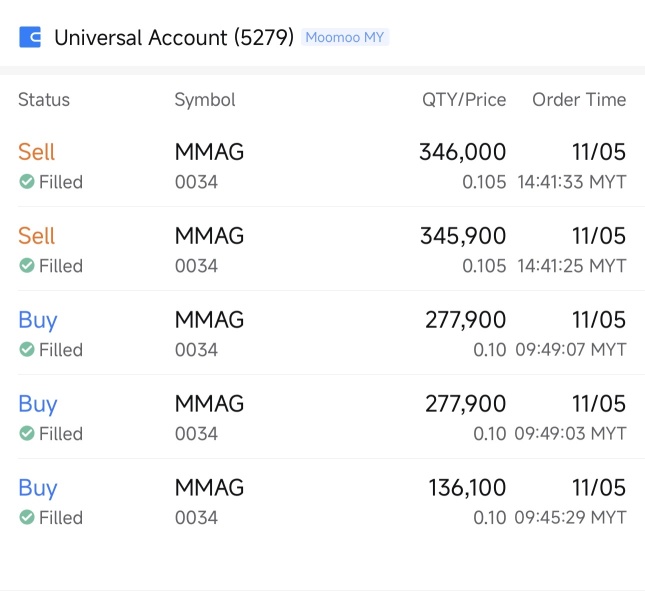The height and width of the screenshot is (615, 645).
Task: Tap the Buy label at 09:49:03
Action: click(38, 404)
